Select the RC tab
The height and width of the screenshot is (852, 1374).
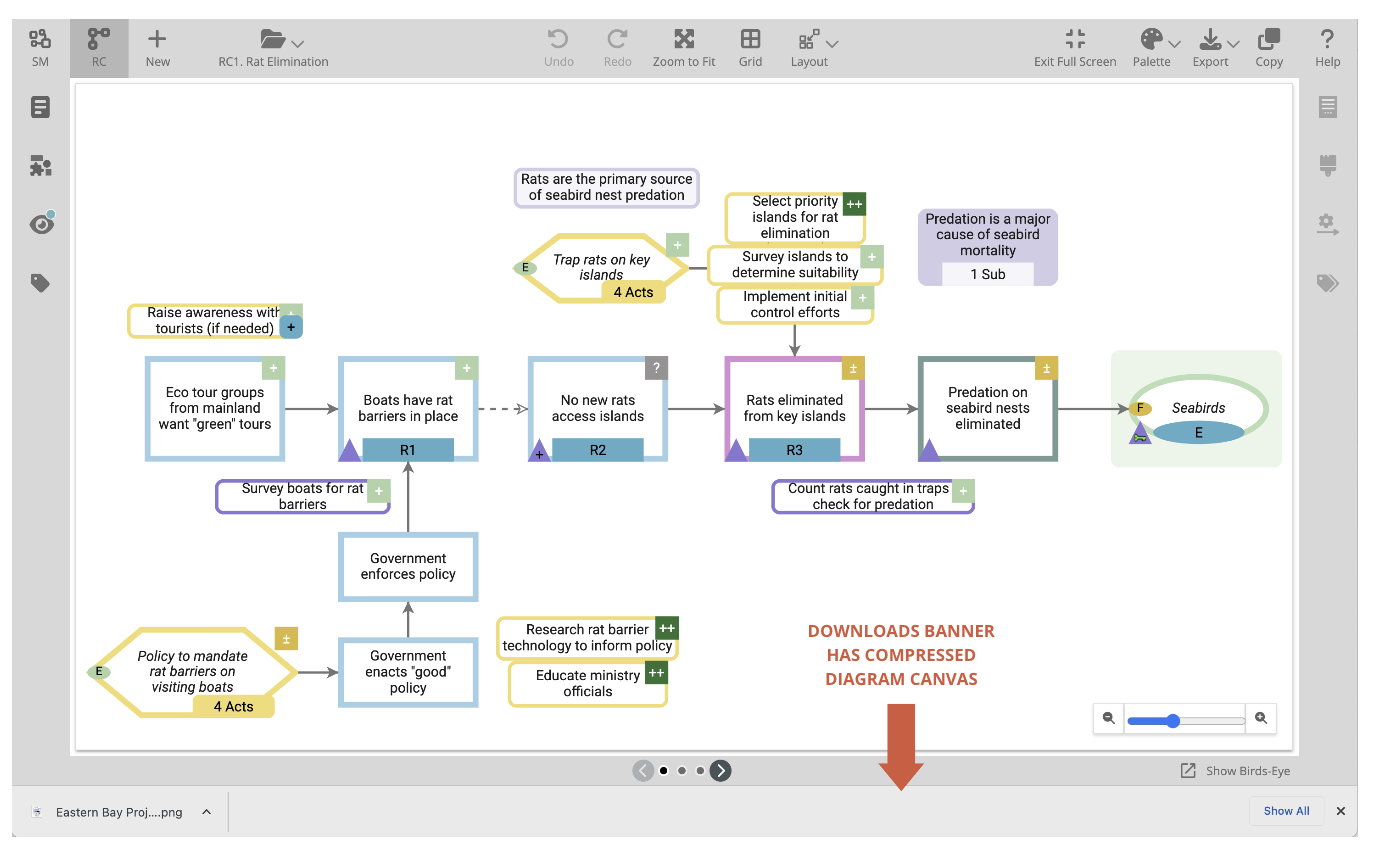(99, 48)
